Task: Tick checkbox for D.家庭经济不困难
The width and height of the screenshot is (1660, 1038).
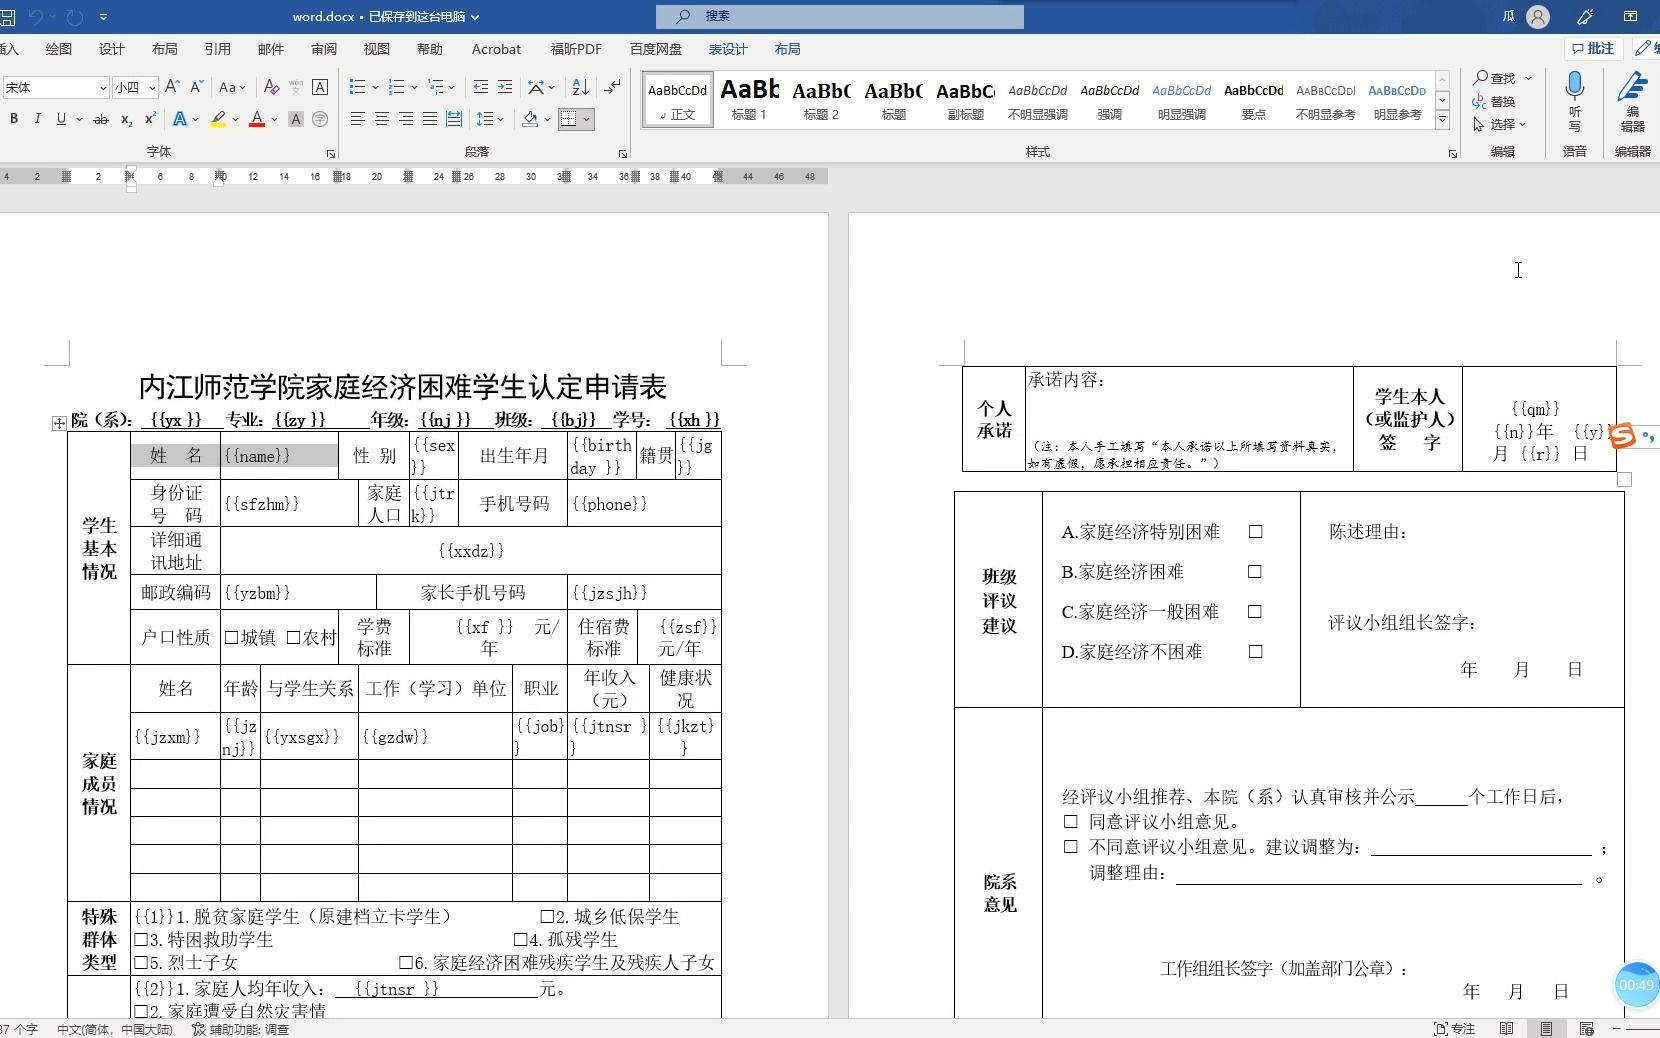Action: pyautogui.click(x=1256, y=652)
